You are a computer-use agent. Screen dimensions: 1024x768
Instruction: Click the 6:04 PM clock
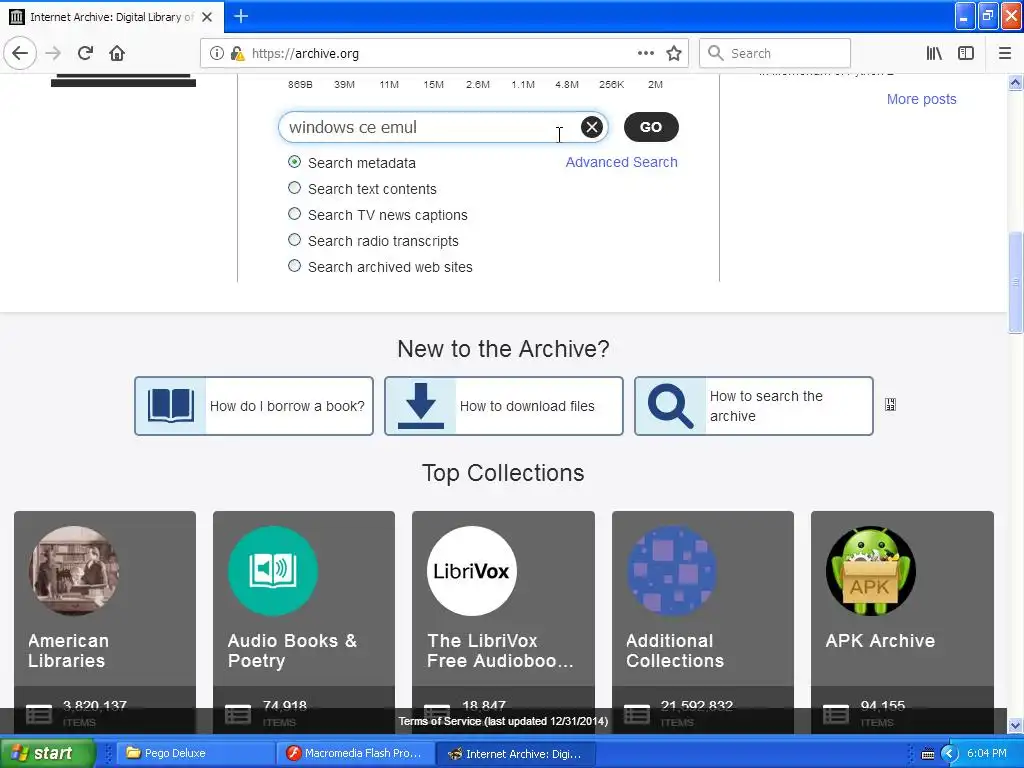coord(986,754)
